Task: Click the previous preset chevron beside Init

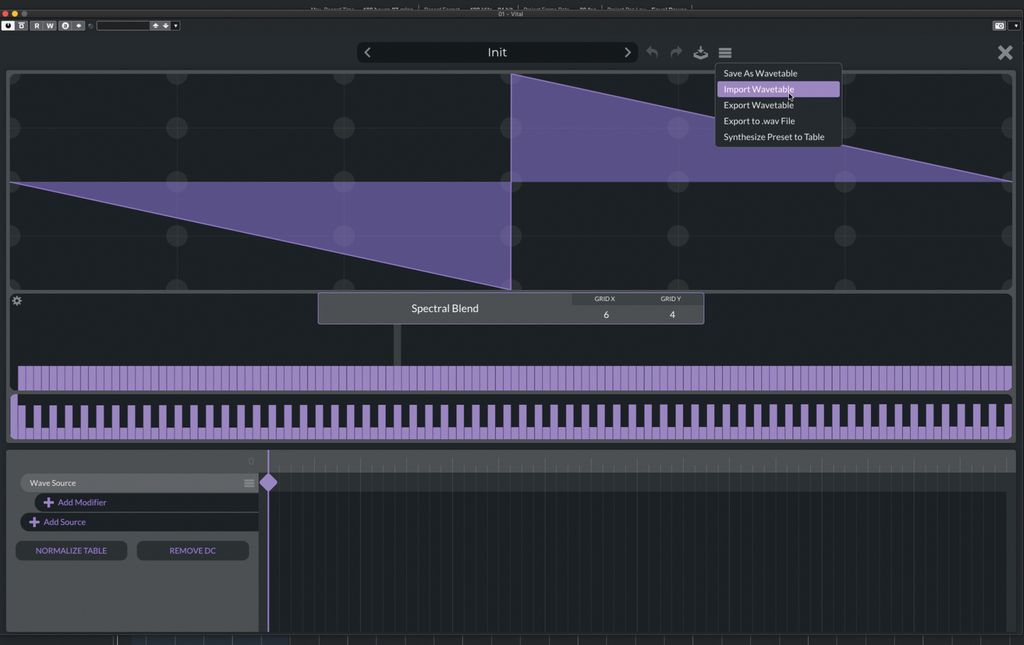Action: point(367,52)
